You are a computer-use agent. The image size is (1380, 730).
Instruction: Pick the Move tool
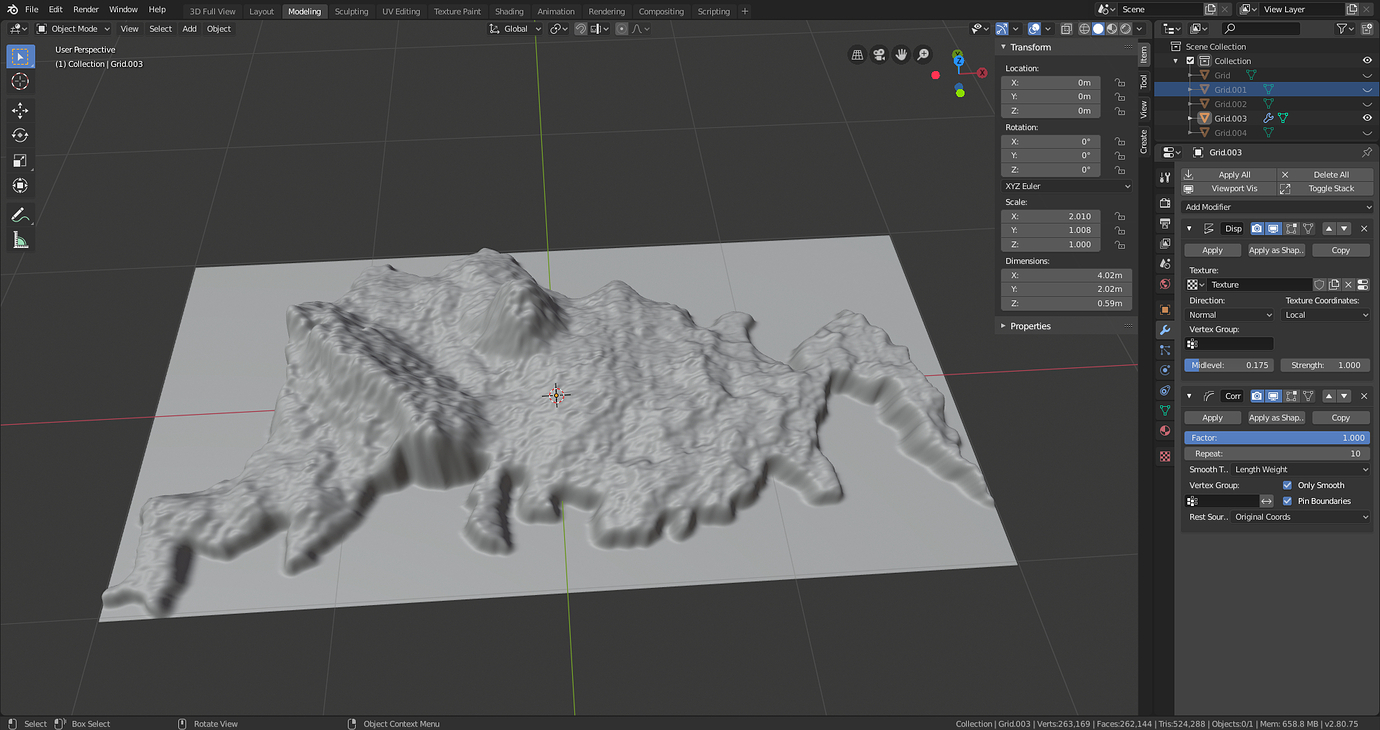point(20,110)
